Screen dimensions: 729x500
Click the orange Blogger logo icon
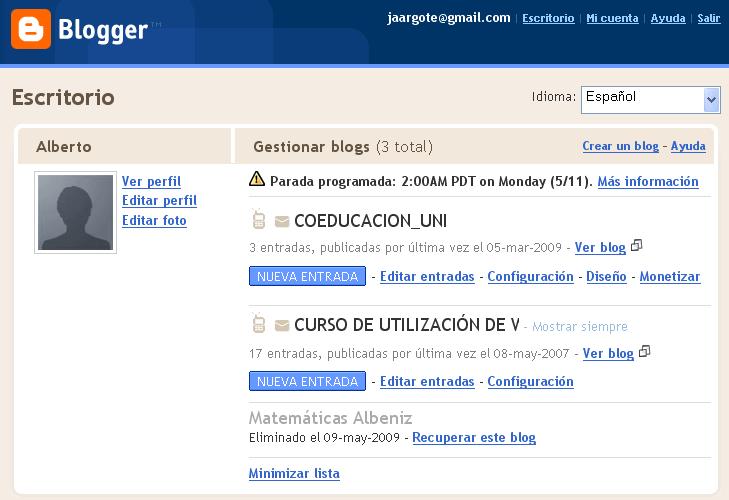(x=31, y=29)
